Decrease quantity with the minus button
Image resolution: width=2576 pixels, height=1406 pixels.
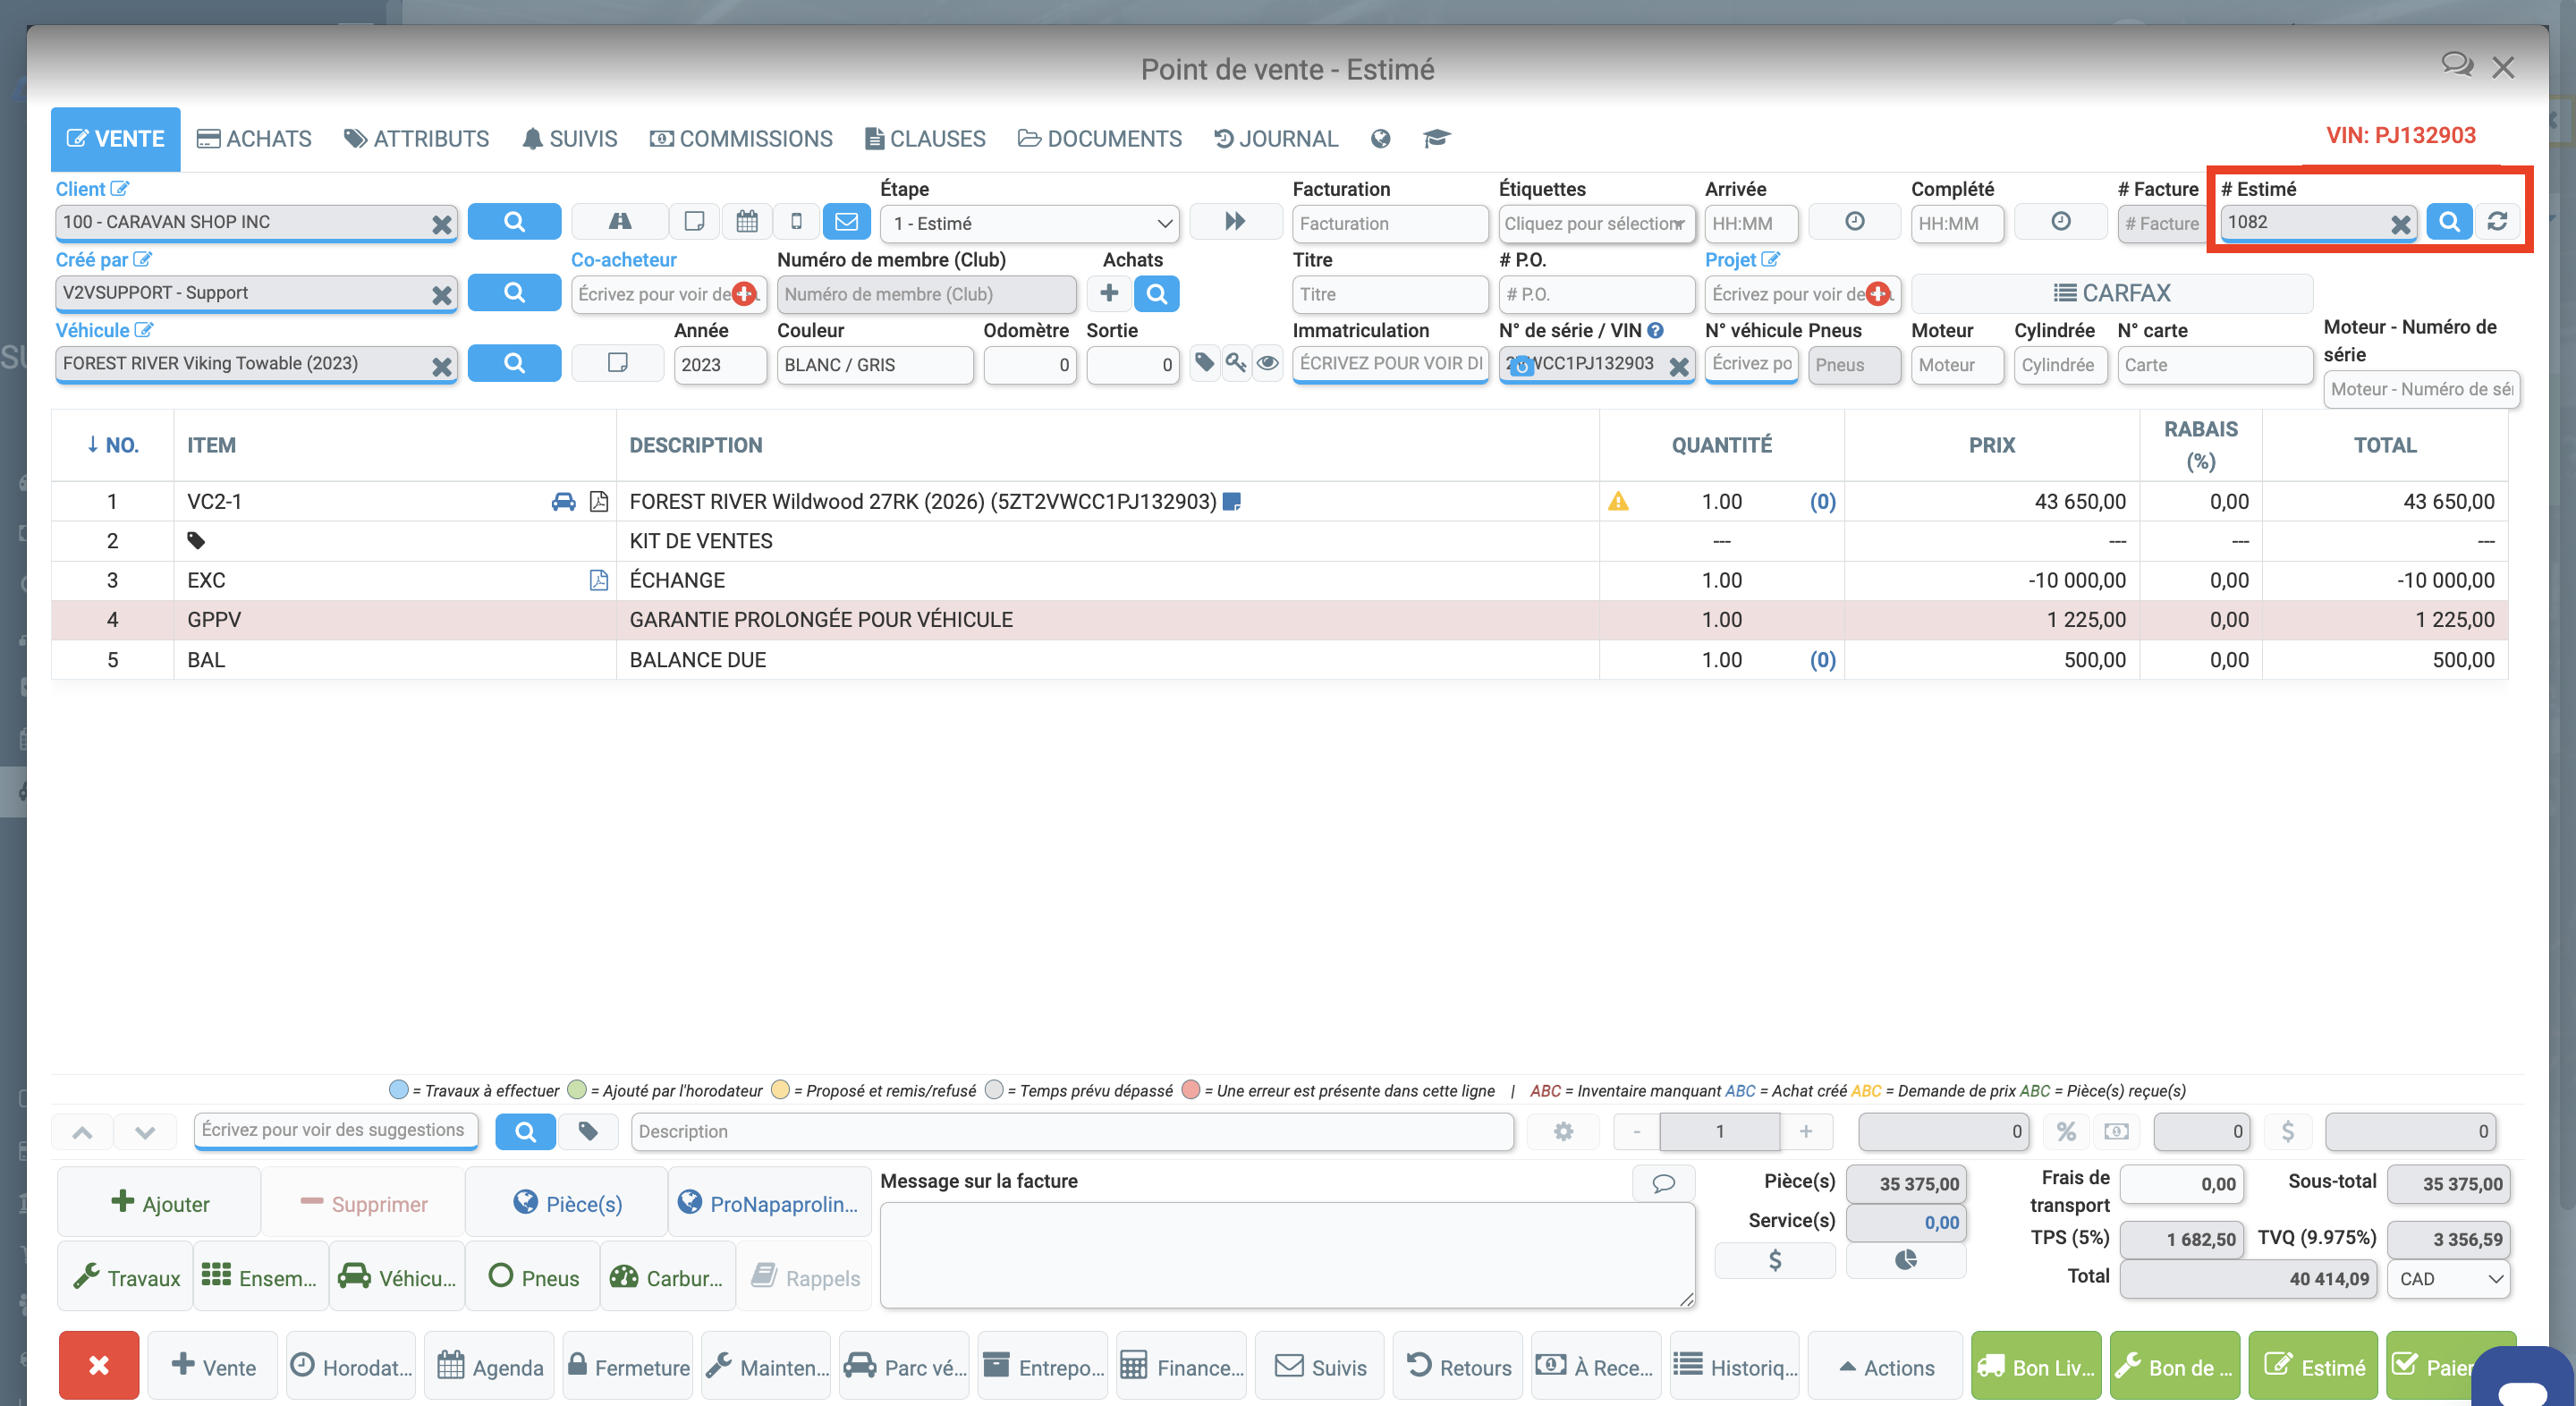[1637, 1132]
